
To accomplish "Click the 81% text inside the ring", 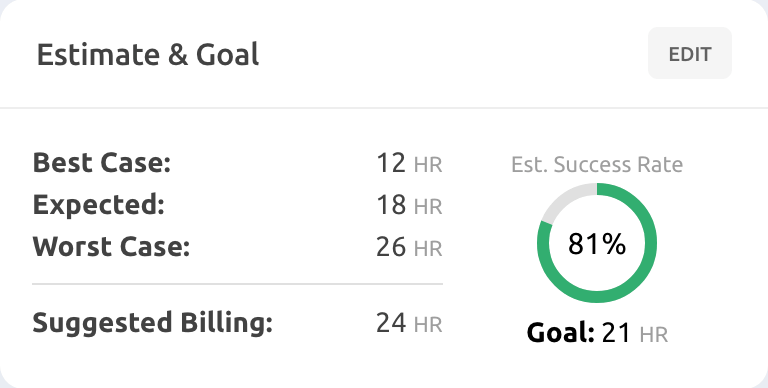I will click(x=597, y=243).
